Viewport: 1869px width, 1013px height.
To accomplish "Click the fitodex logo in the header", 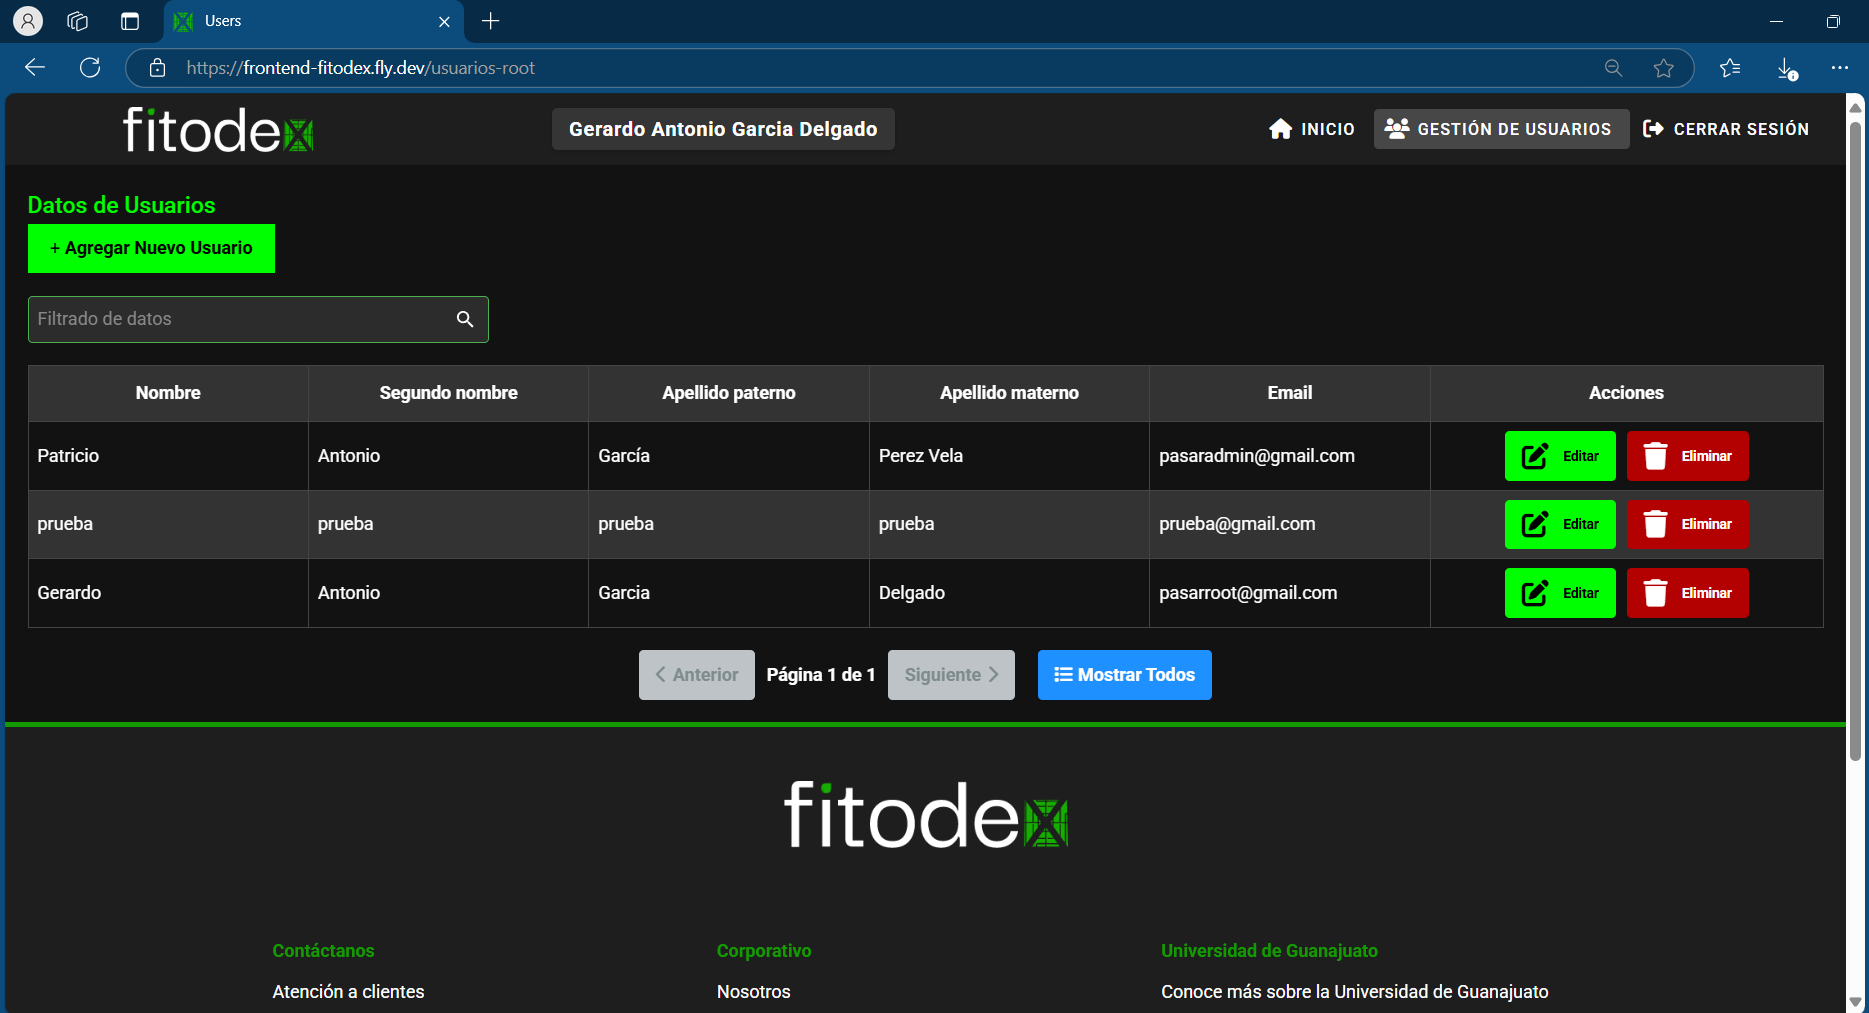I will (218, 130).
